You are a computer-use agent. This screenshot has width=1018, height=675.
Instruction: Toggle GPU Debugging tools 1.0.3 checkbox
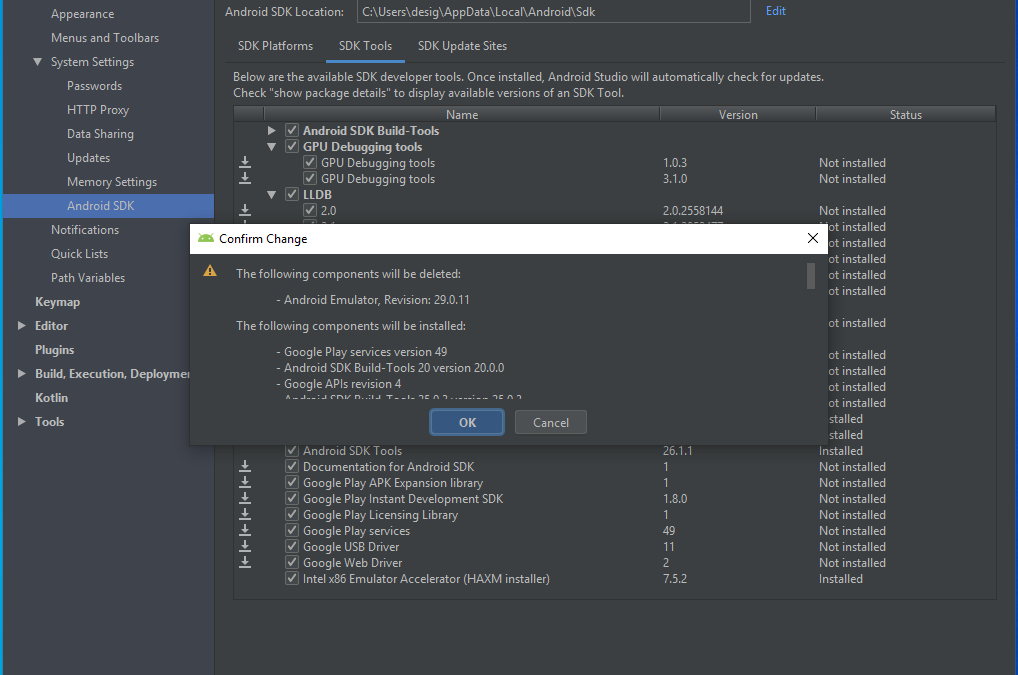tap(310, 162)
